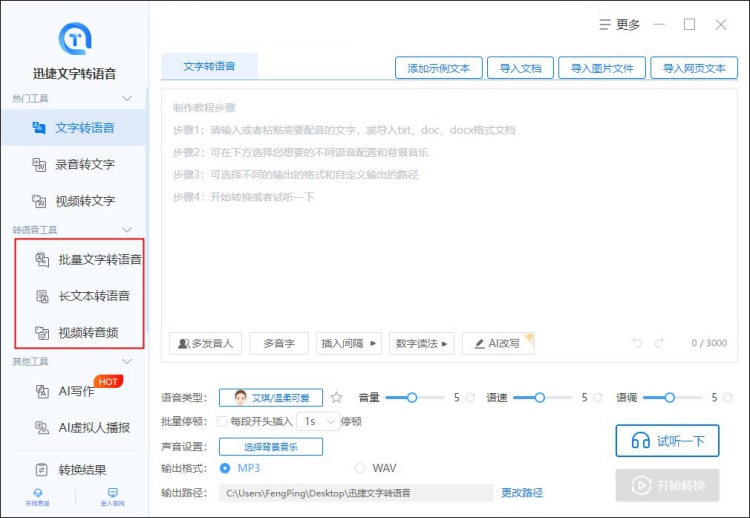
Task: Click the 转换结果 sidebar icon
Action: coord(42,470)
